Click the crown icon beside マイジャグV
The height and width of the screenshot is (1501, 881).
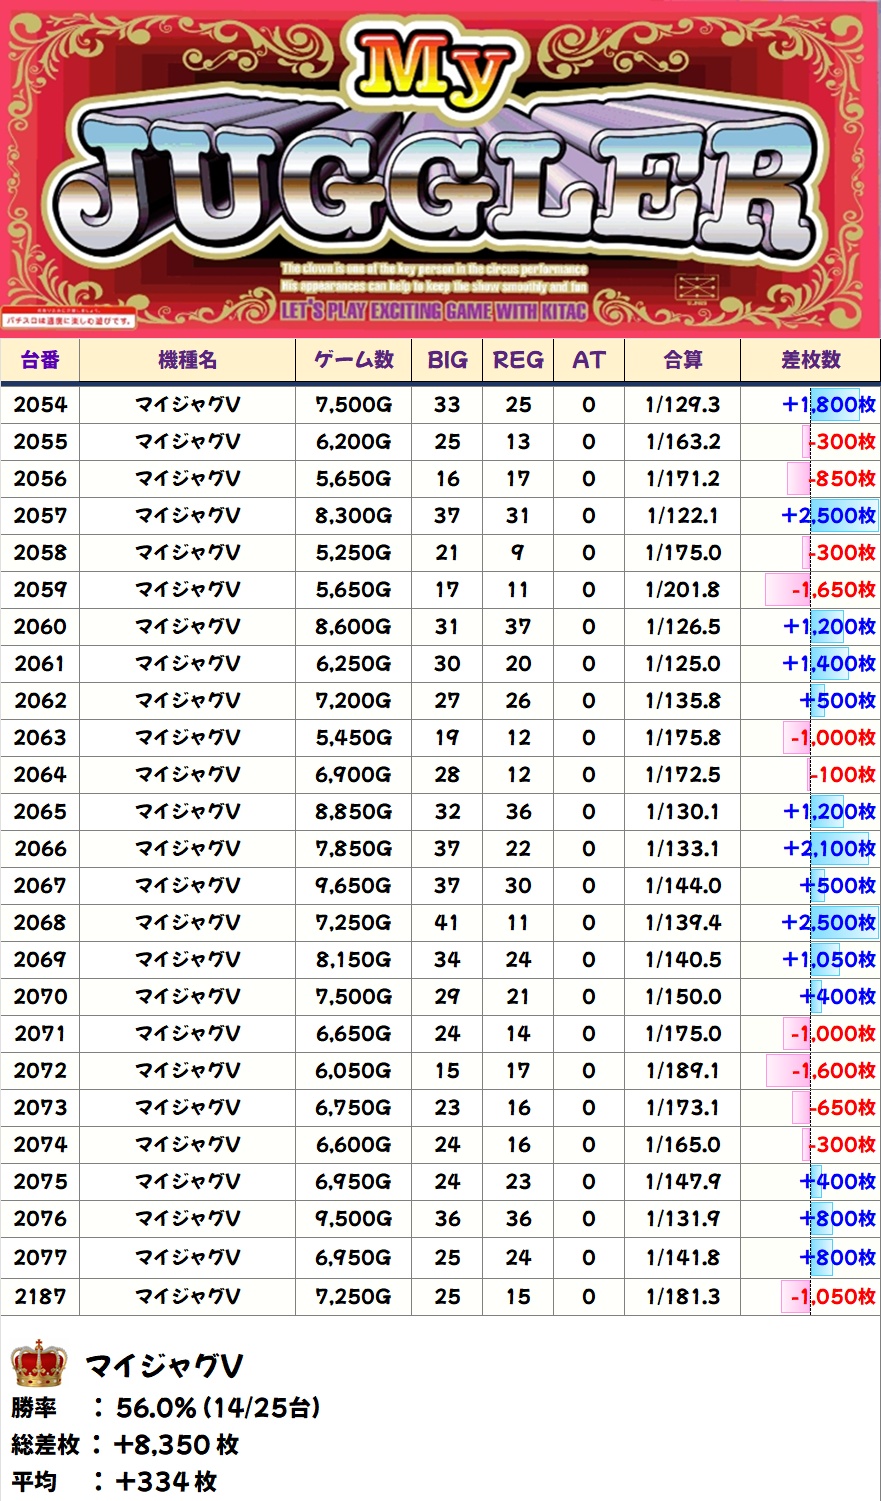point(38,1364)
